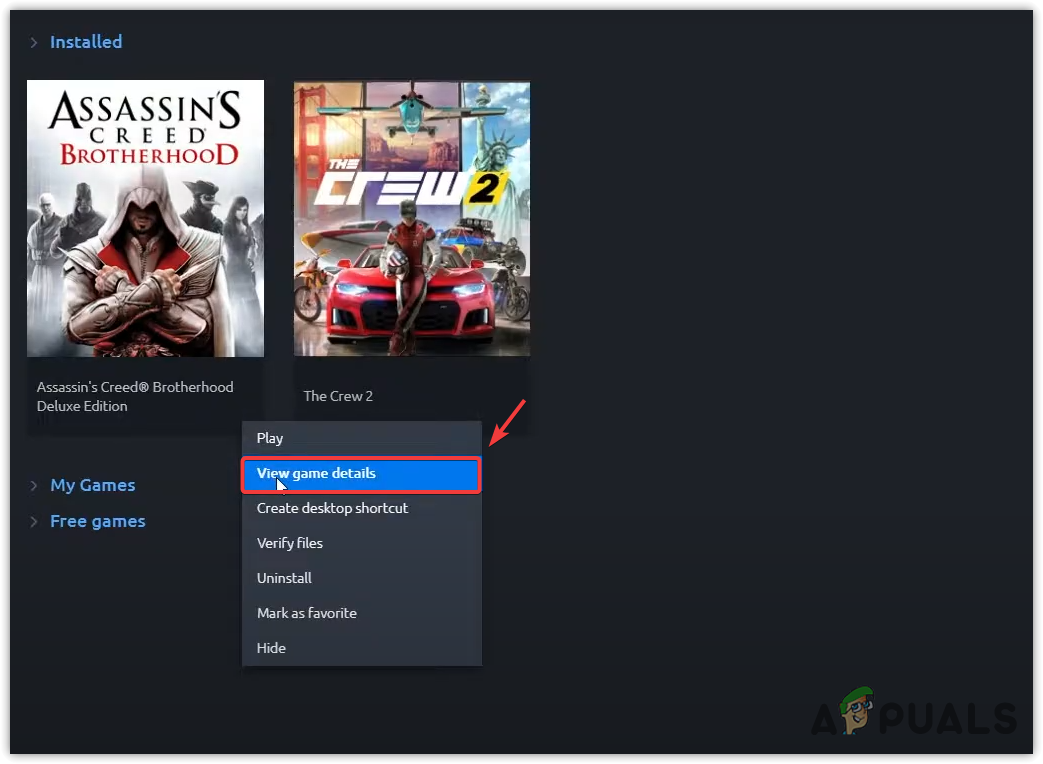Image resolution: width=1043 pixels, height=764 pixels.
Task: Collapse the Installed section chevron
Action: tap(34, 43)
